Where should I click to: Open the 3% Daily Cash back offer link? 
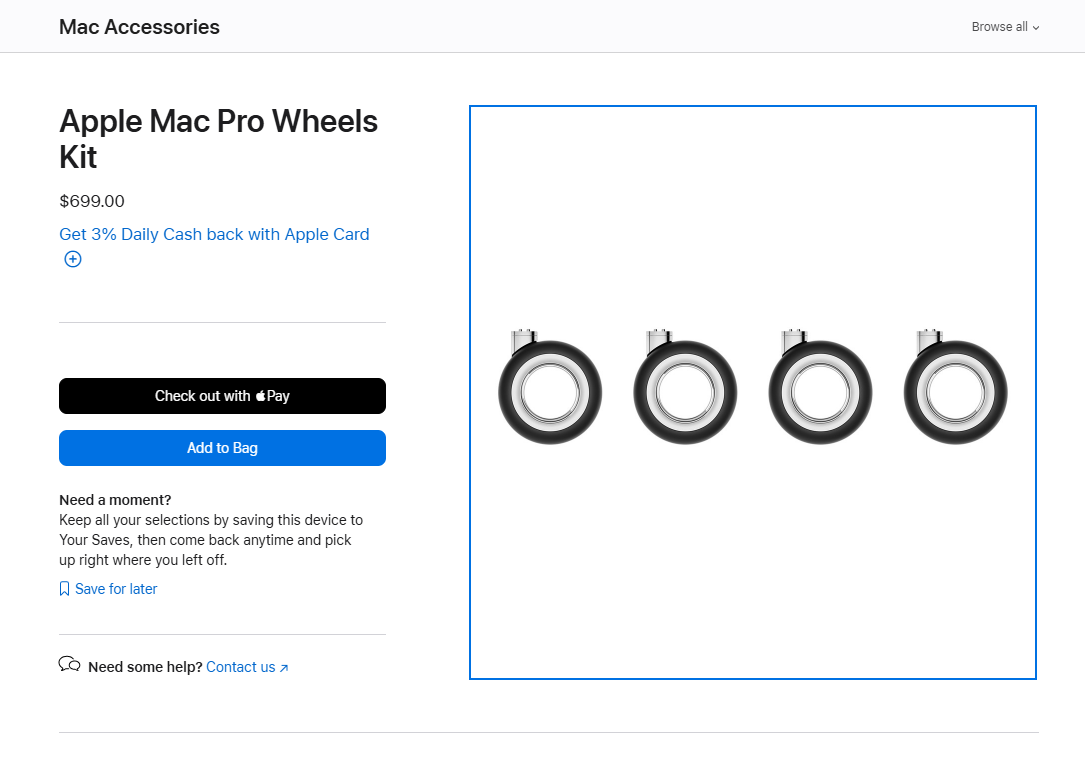coord(214,234)
